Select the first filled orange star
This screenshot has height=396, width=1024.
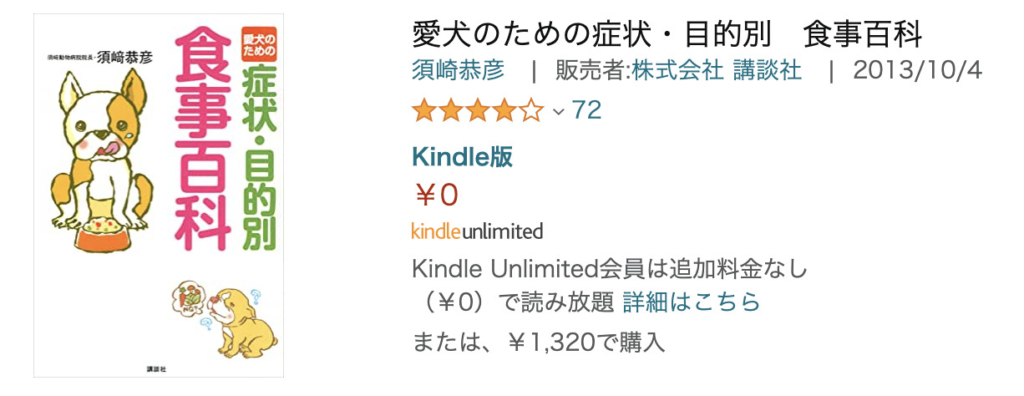424,110
